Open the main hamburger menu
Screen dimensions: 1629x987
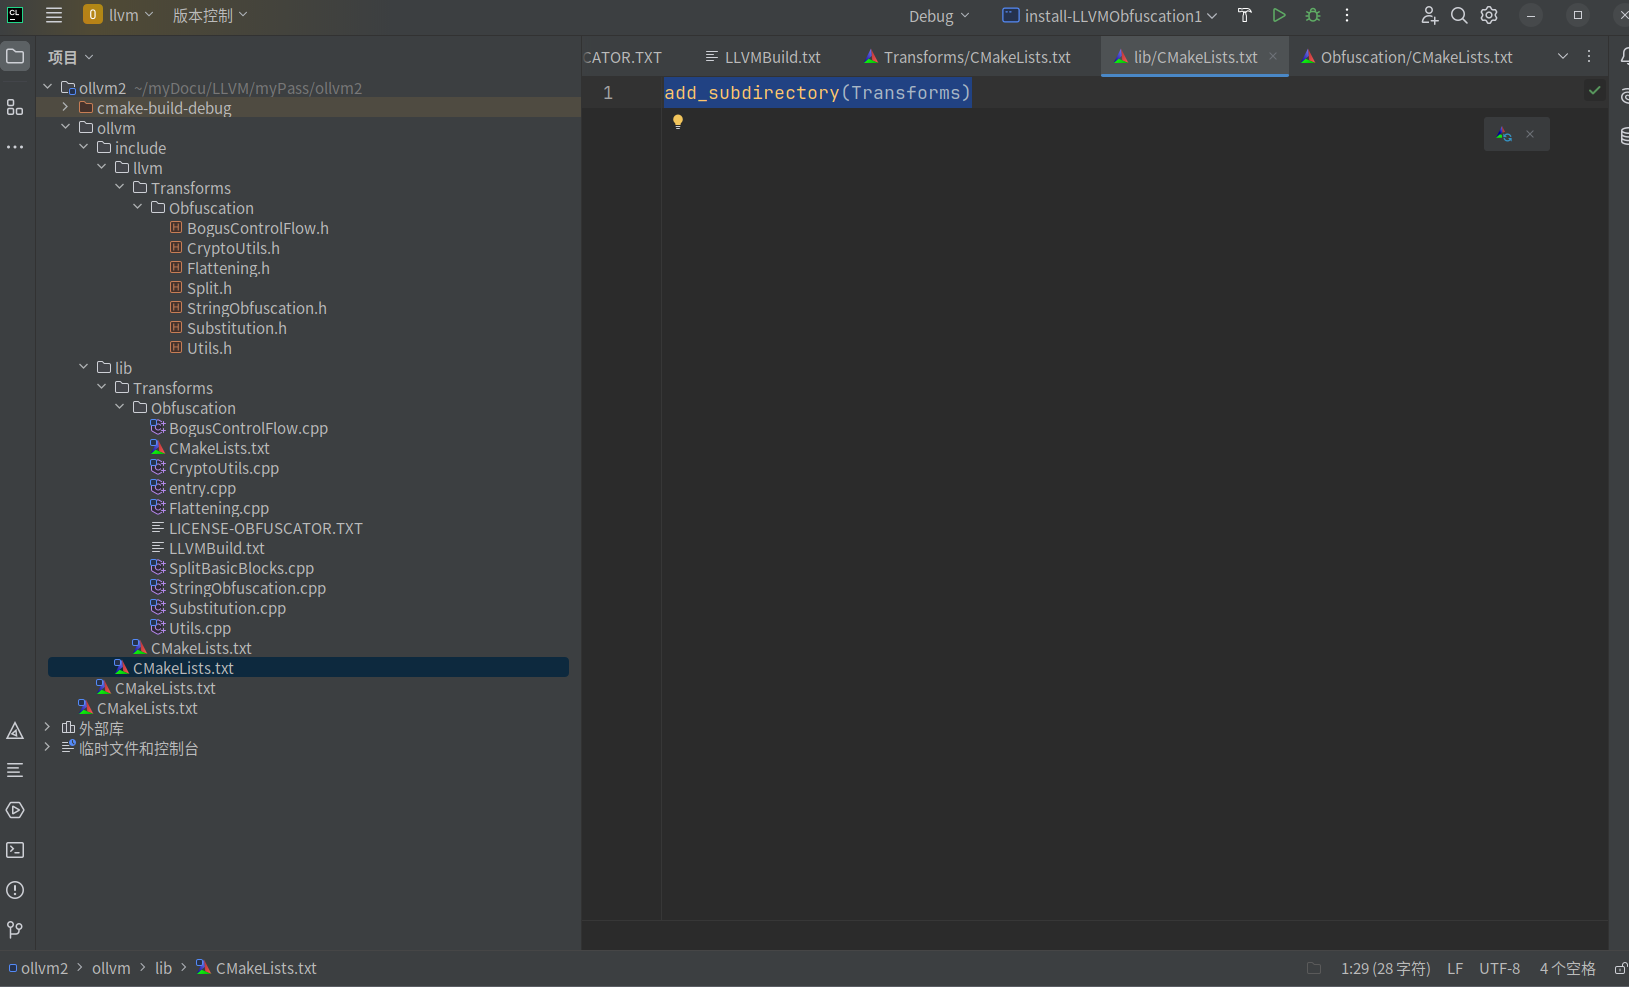(x=54, y=15)
